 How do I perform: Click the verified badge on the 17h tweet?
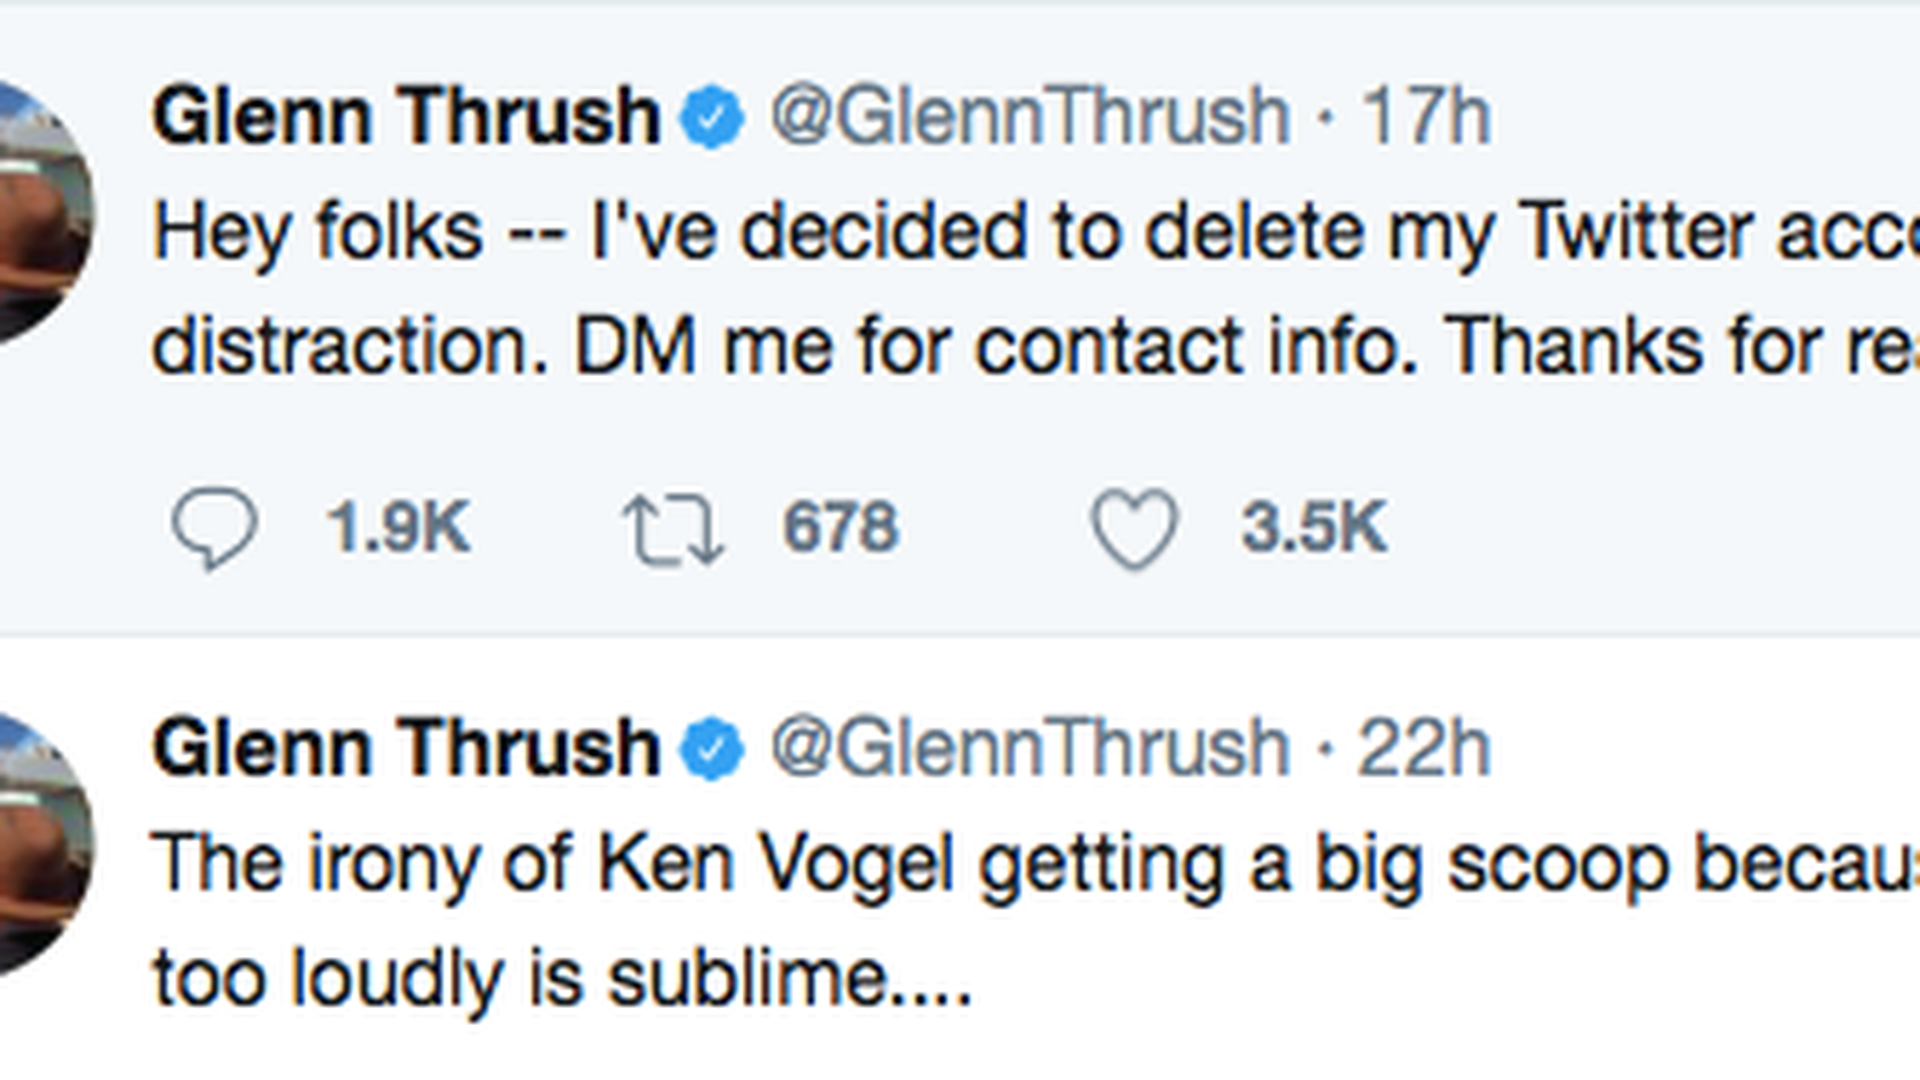[712, 117]
